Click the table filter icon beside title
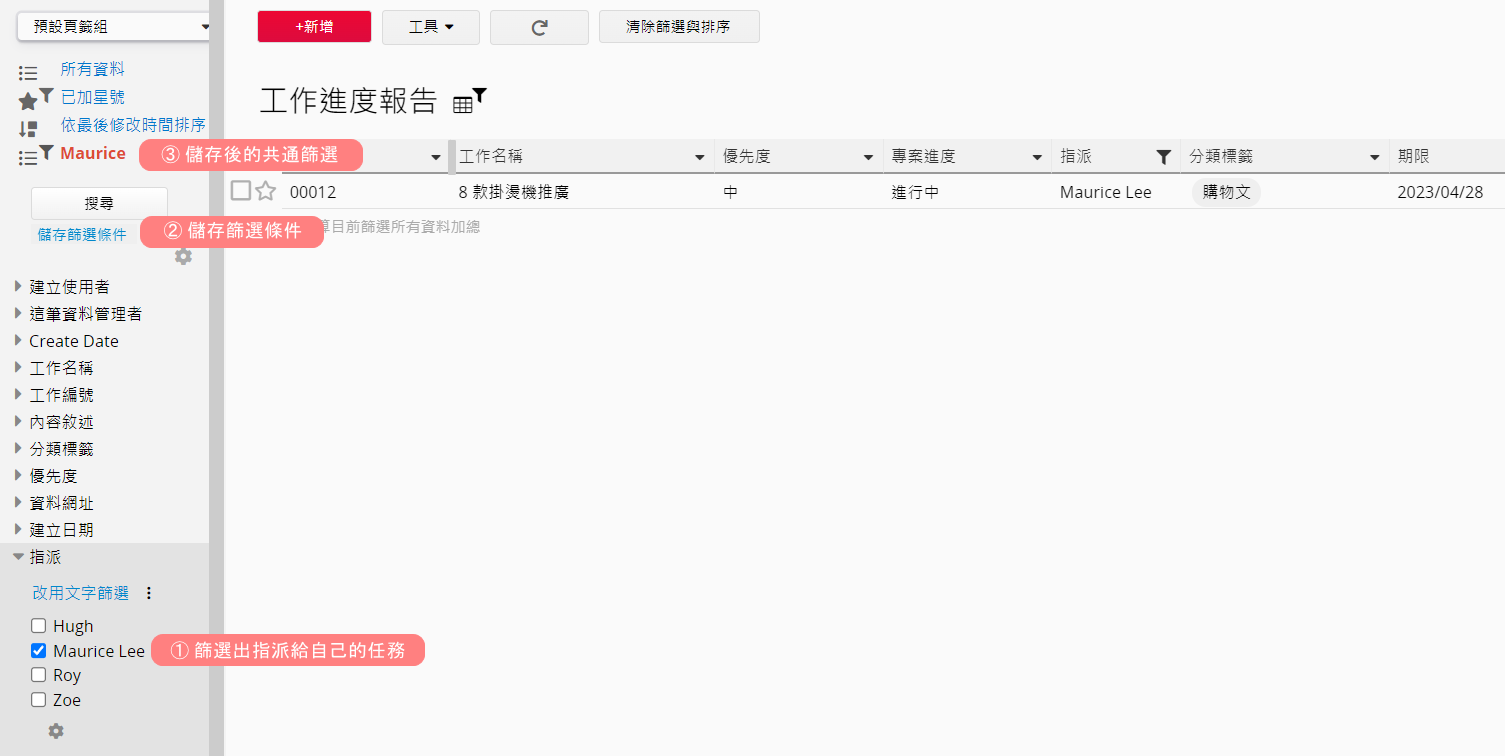 click(x=469, y=100)
